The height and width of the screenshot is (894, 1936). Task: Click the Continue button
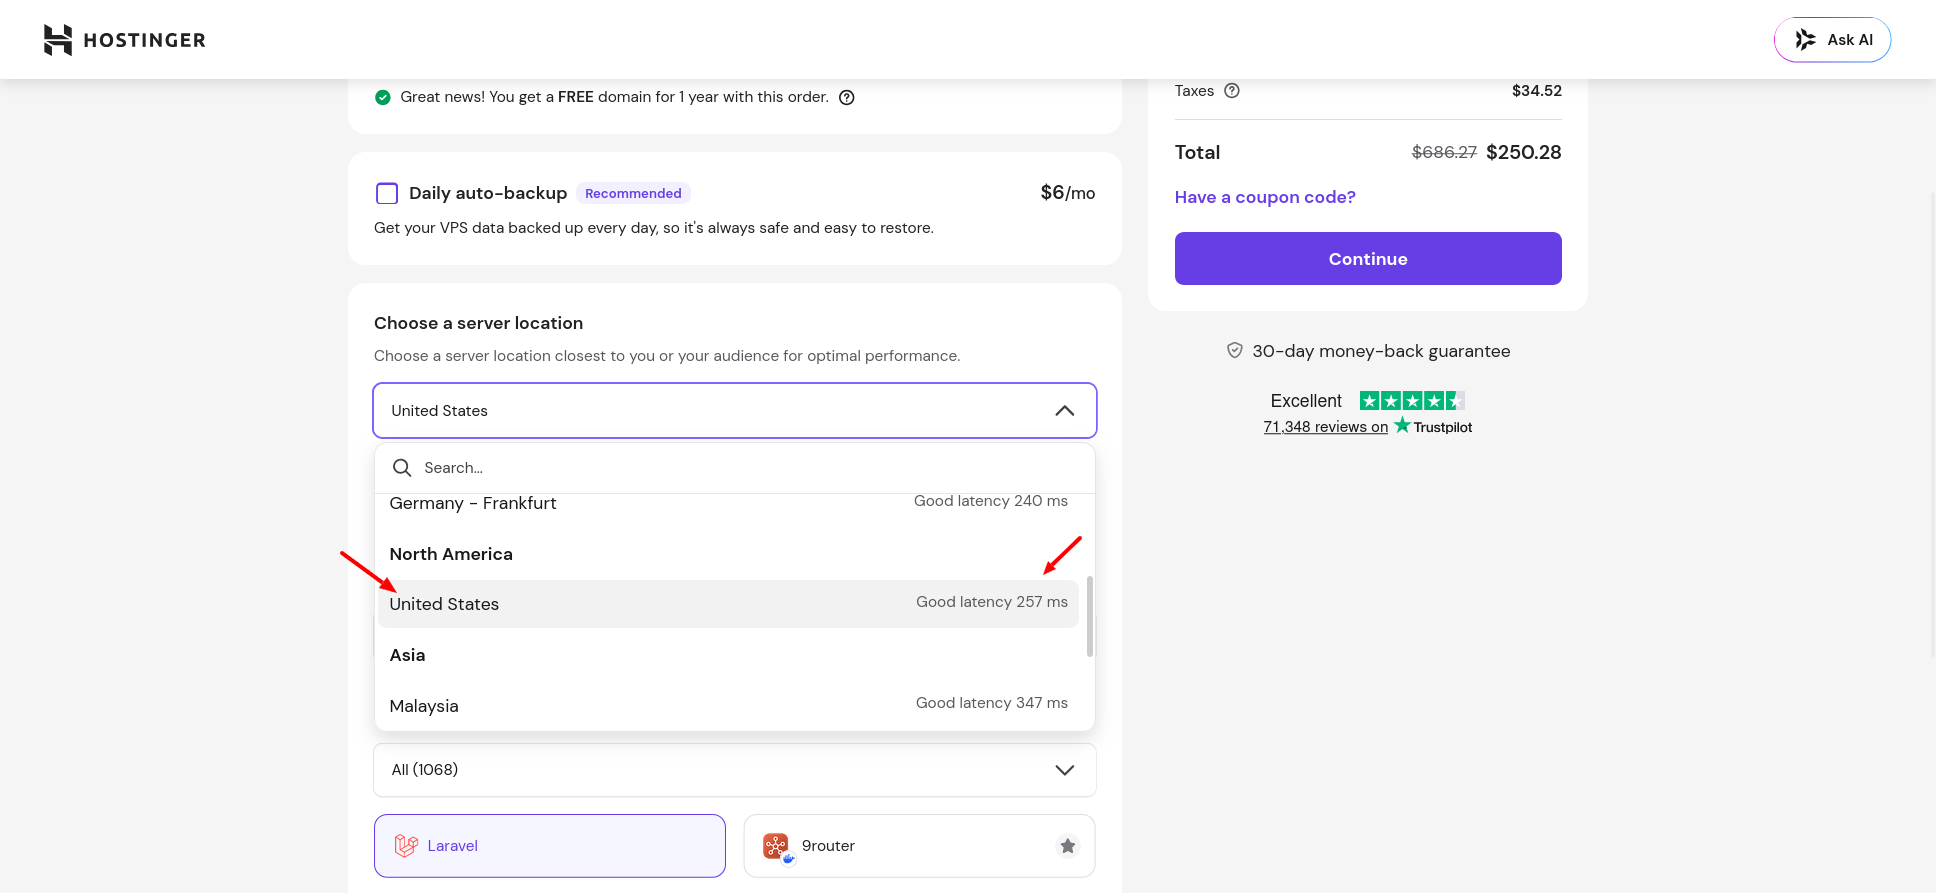(1368, 259)
